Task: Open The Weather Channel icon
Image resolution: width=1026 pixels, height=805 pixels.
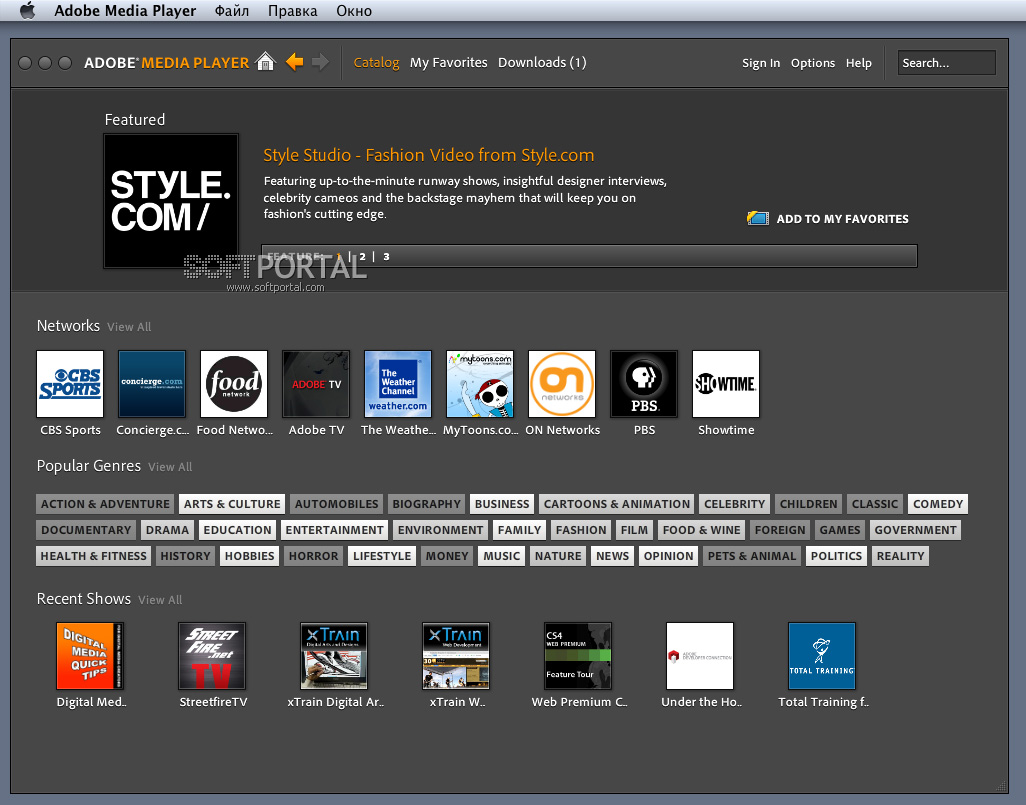Action: pyautogui.click(x=398, y=384)
